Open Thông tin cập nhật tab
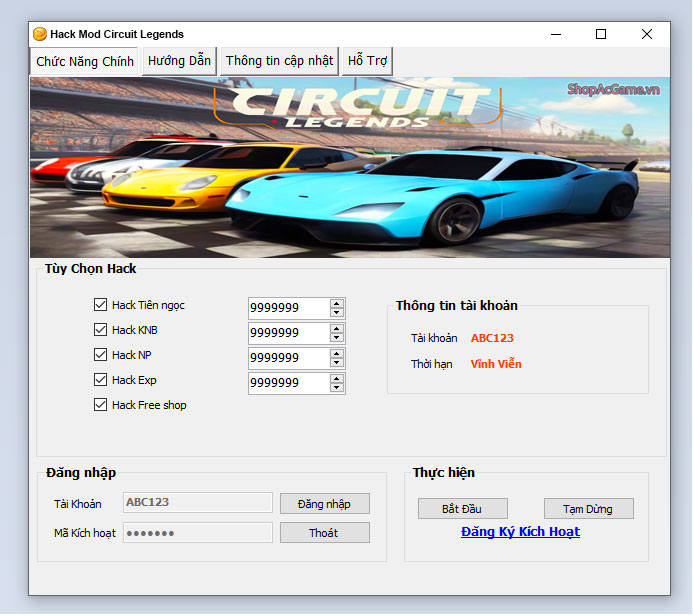 pos(279,61)
